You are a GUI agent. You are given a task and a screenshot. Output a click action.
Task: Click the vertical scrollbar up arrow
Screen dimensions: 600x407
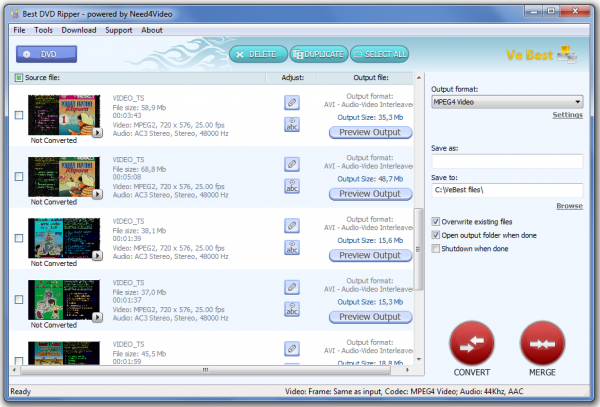point(419,78)
